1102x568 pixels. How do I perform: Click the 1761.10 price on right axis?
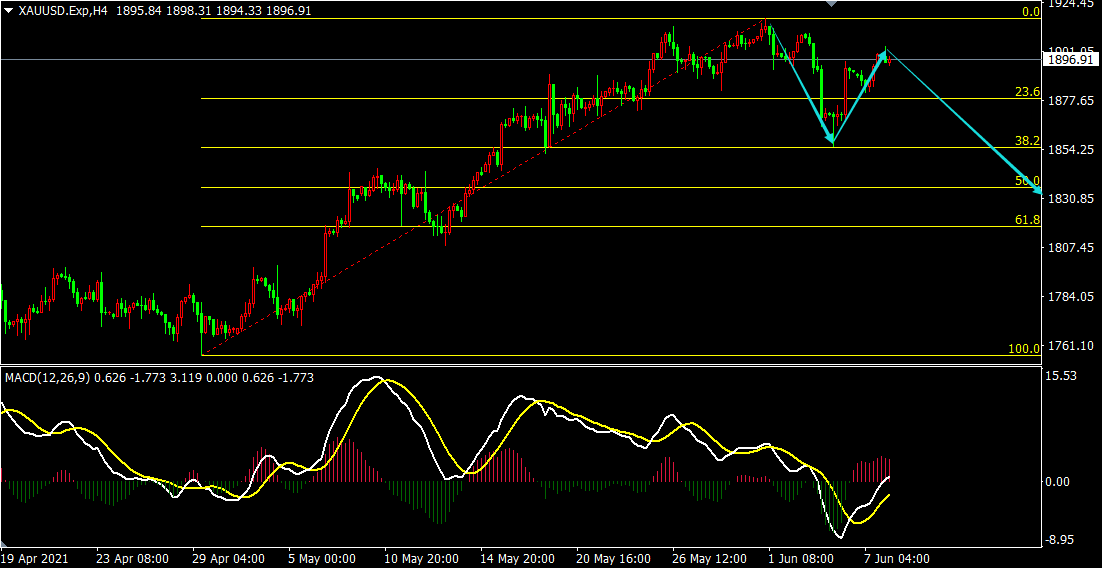1070,346
